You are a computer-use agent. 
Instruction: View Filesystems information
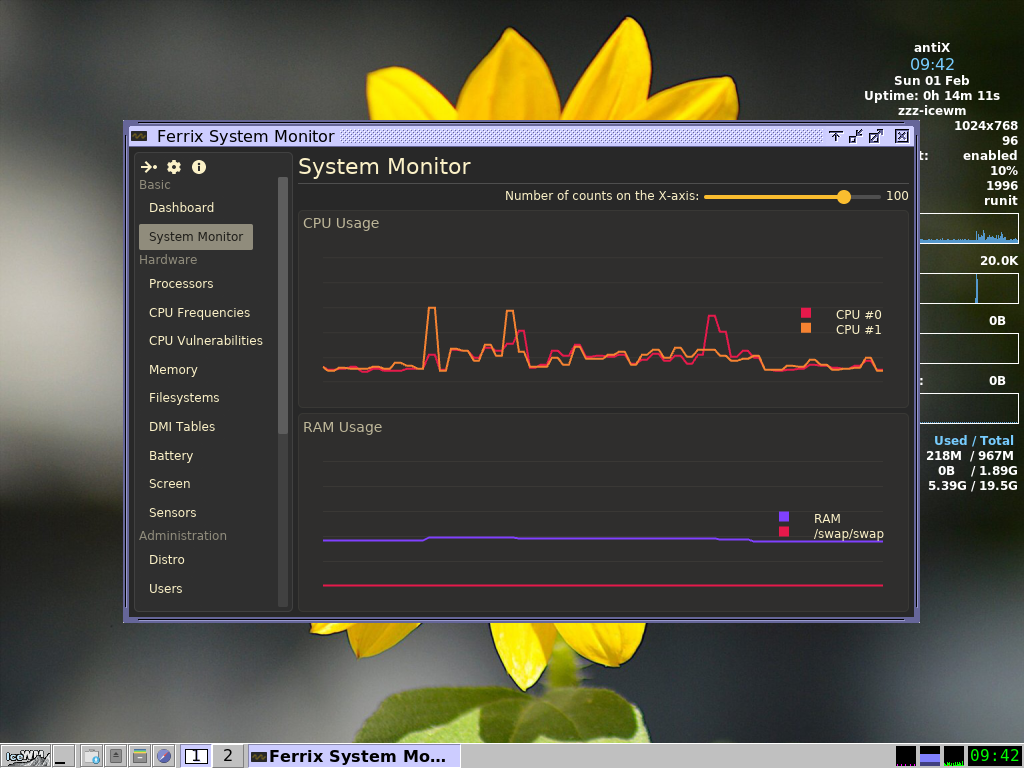click(x=184, y=398)
